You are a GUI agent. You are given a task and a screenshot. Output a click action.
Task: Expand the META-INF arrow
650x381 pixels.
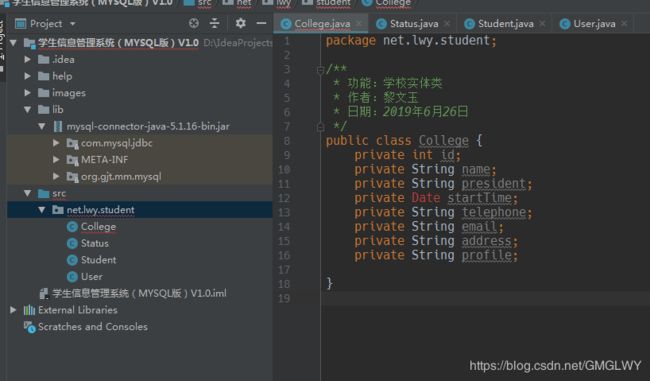coord(56,159)
